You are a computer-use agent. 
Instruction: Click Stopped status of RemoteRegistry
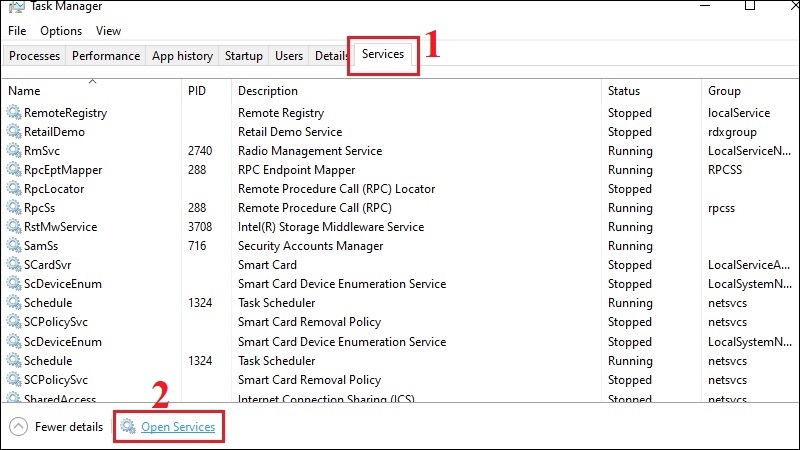pos(630,113)
